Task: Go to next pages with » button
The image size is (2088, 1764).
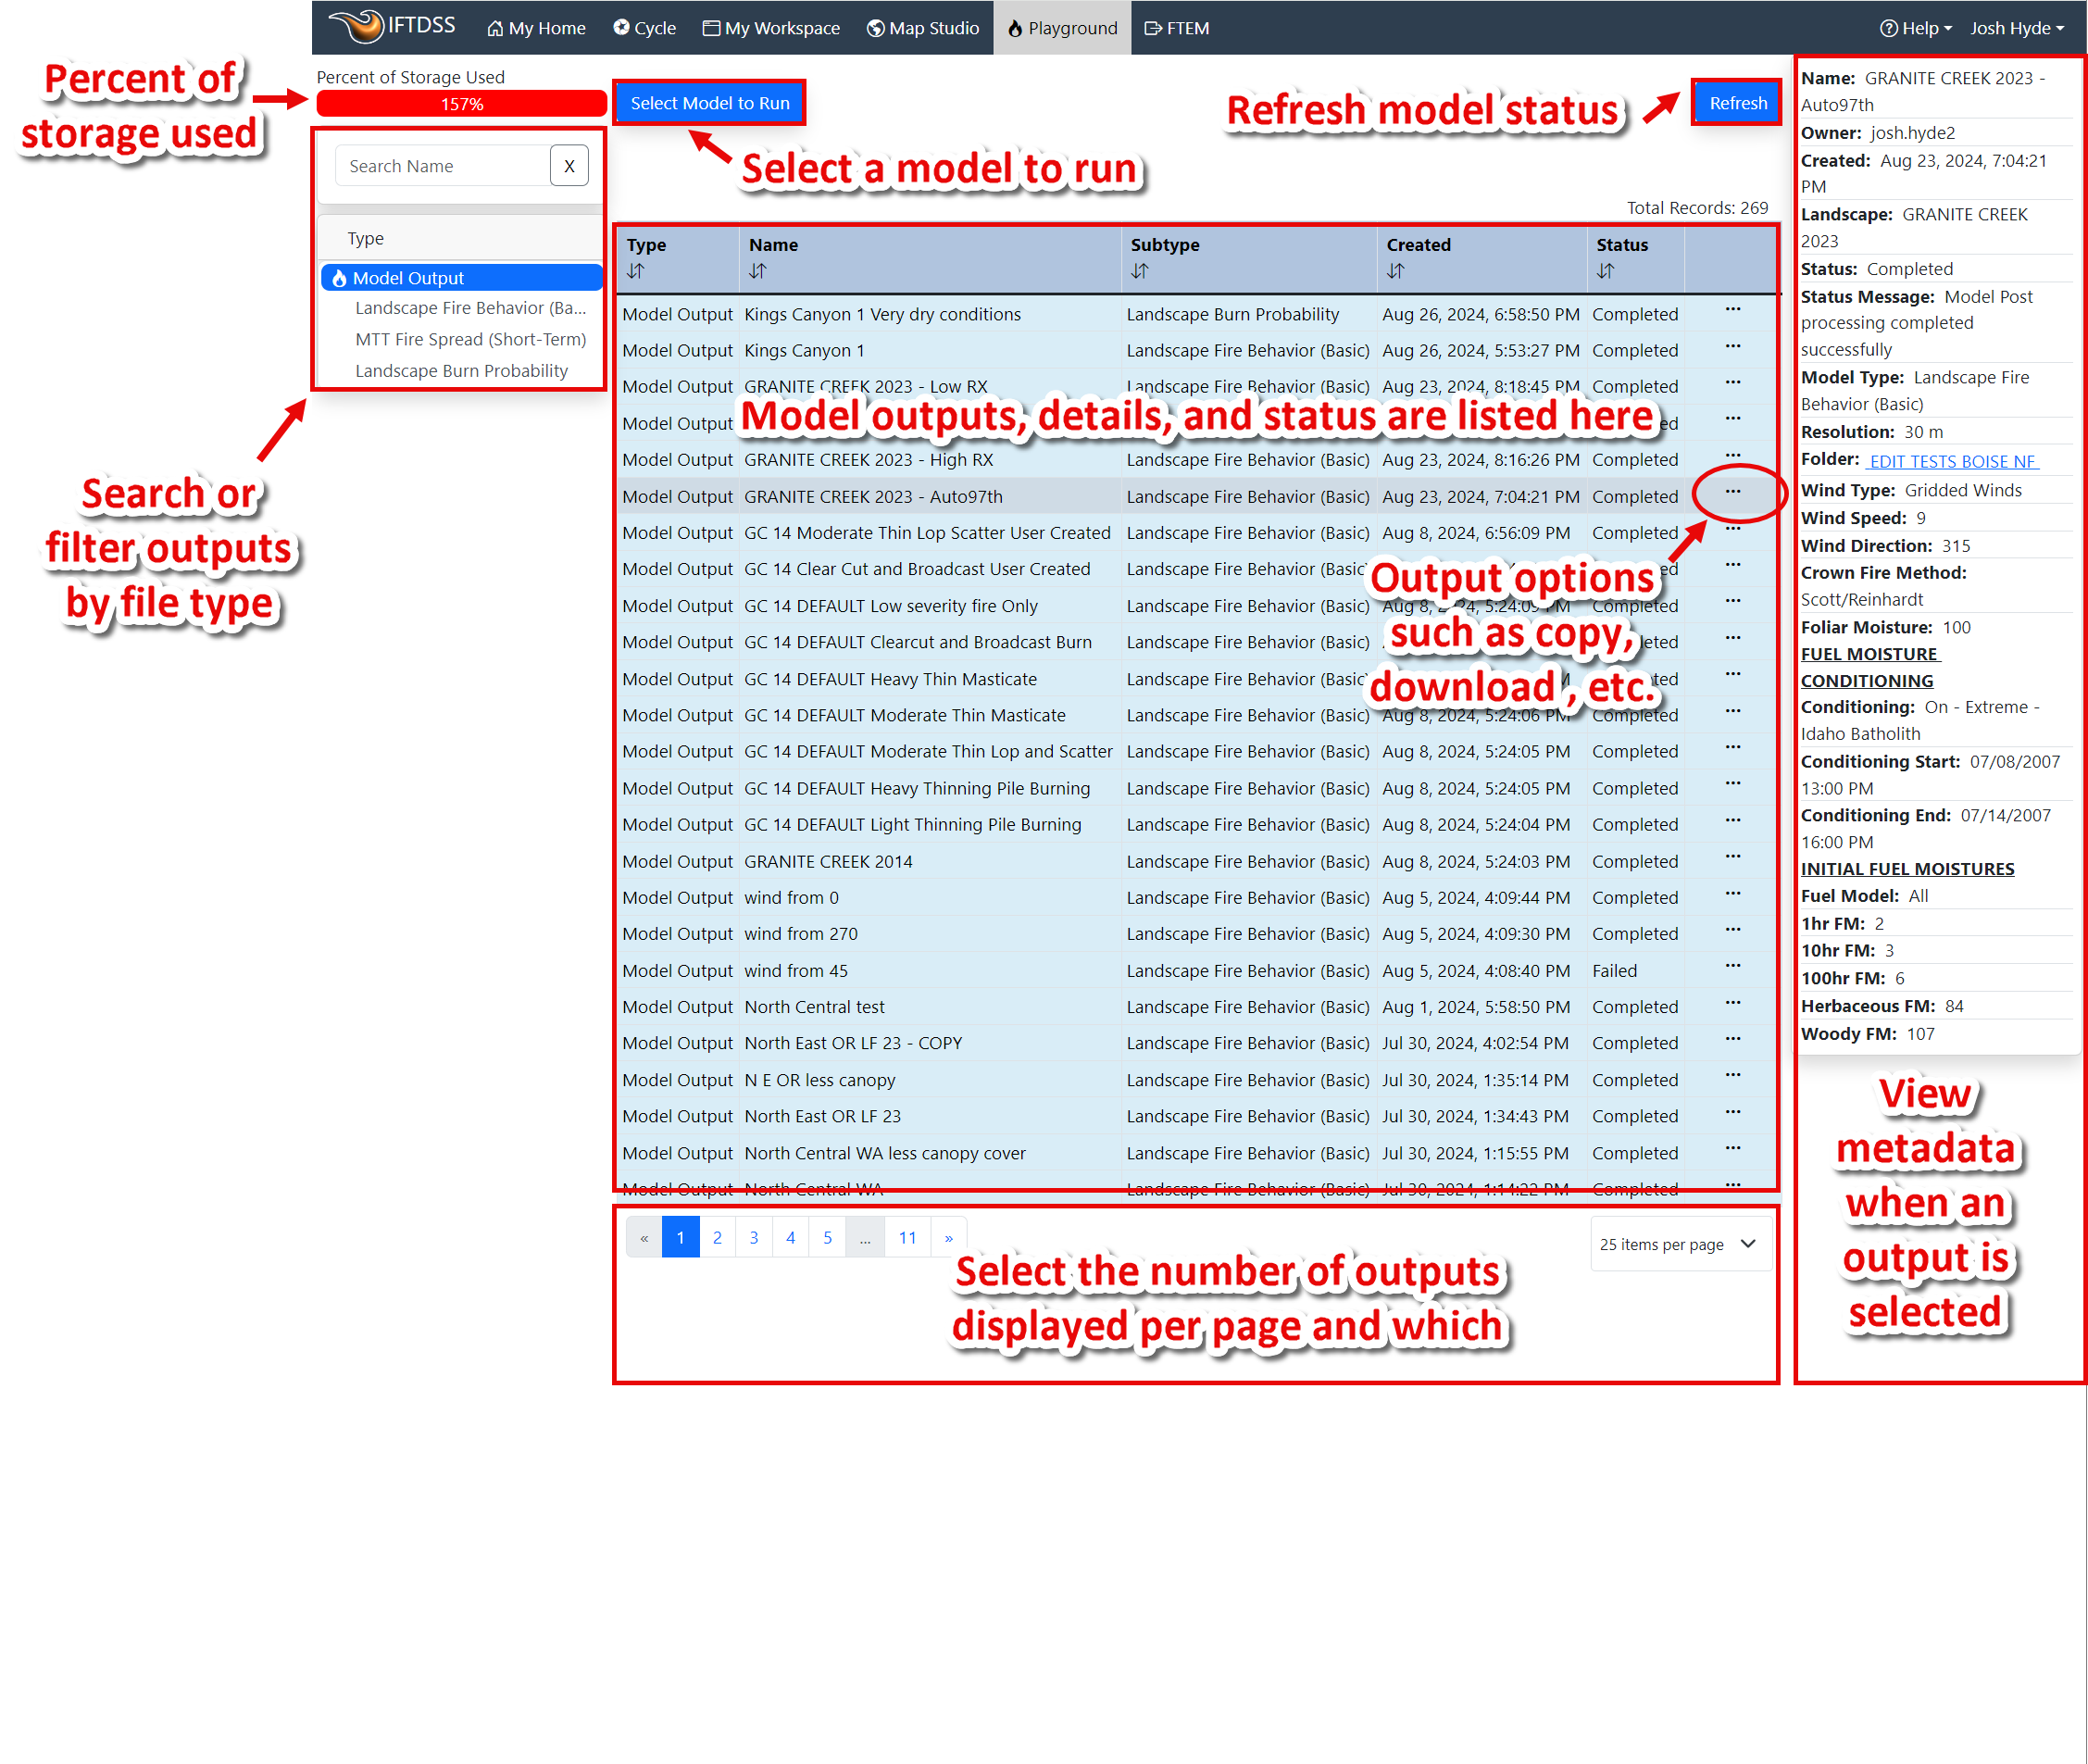Action: pos(949,1238)
